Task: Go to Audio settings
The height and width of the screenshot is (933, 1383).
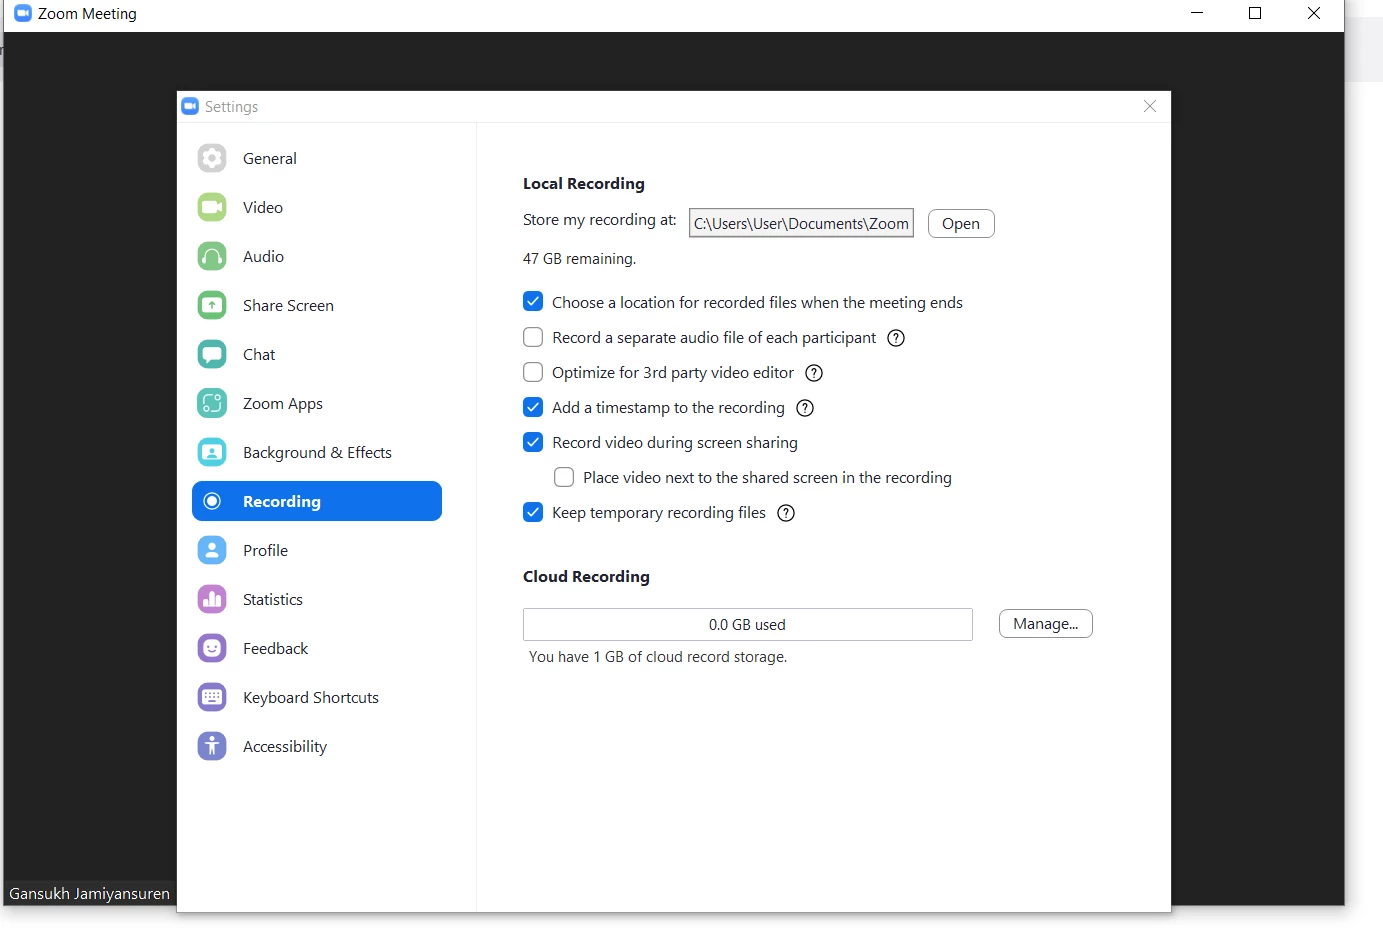Action: click(317, 256)
